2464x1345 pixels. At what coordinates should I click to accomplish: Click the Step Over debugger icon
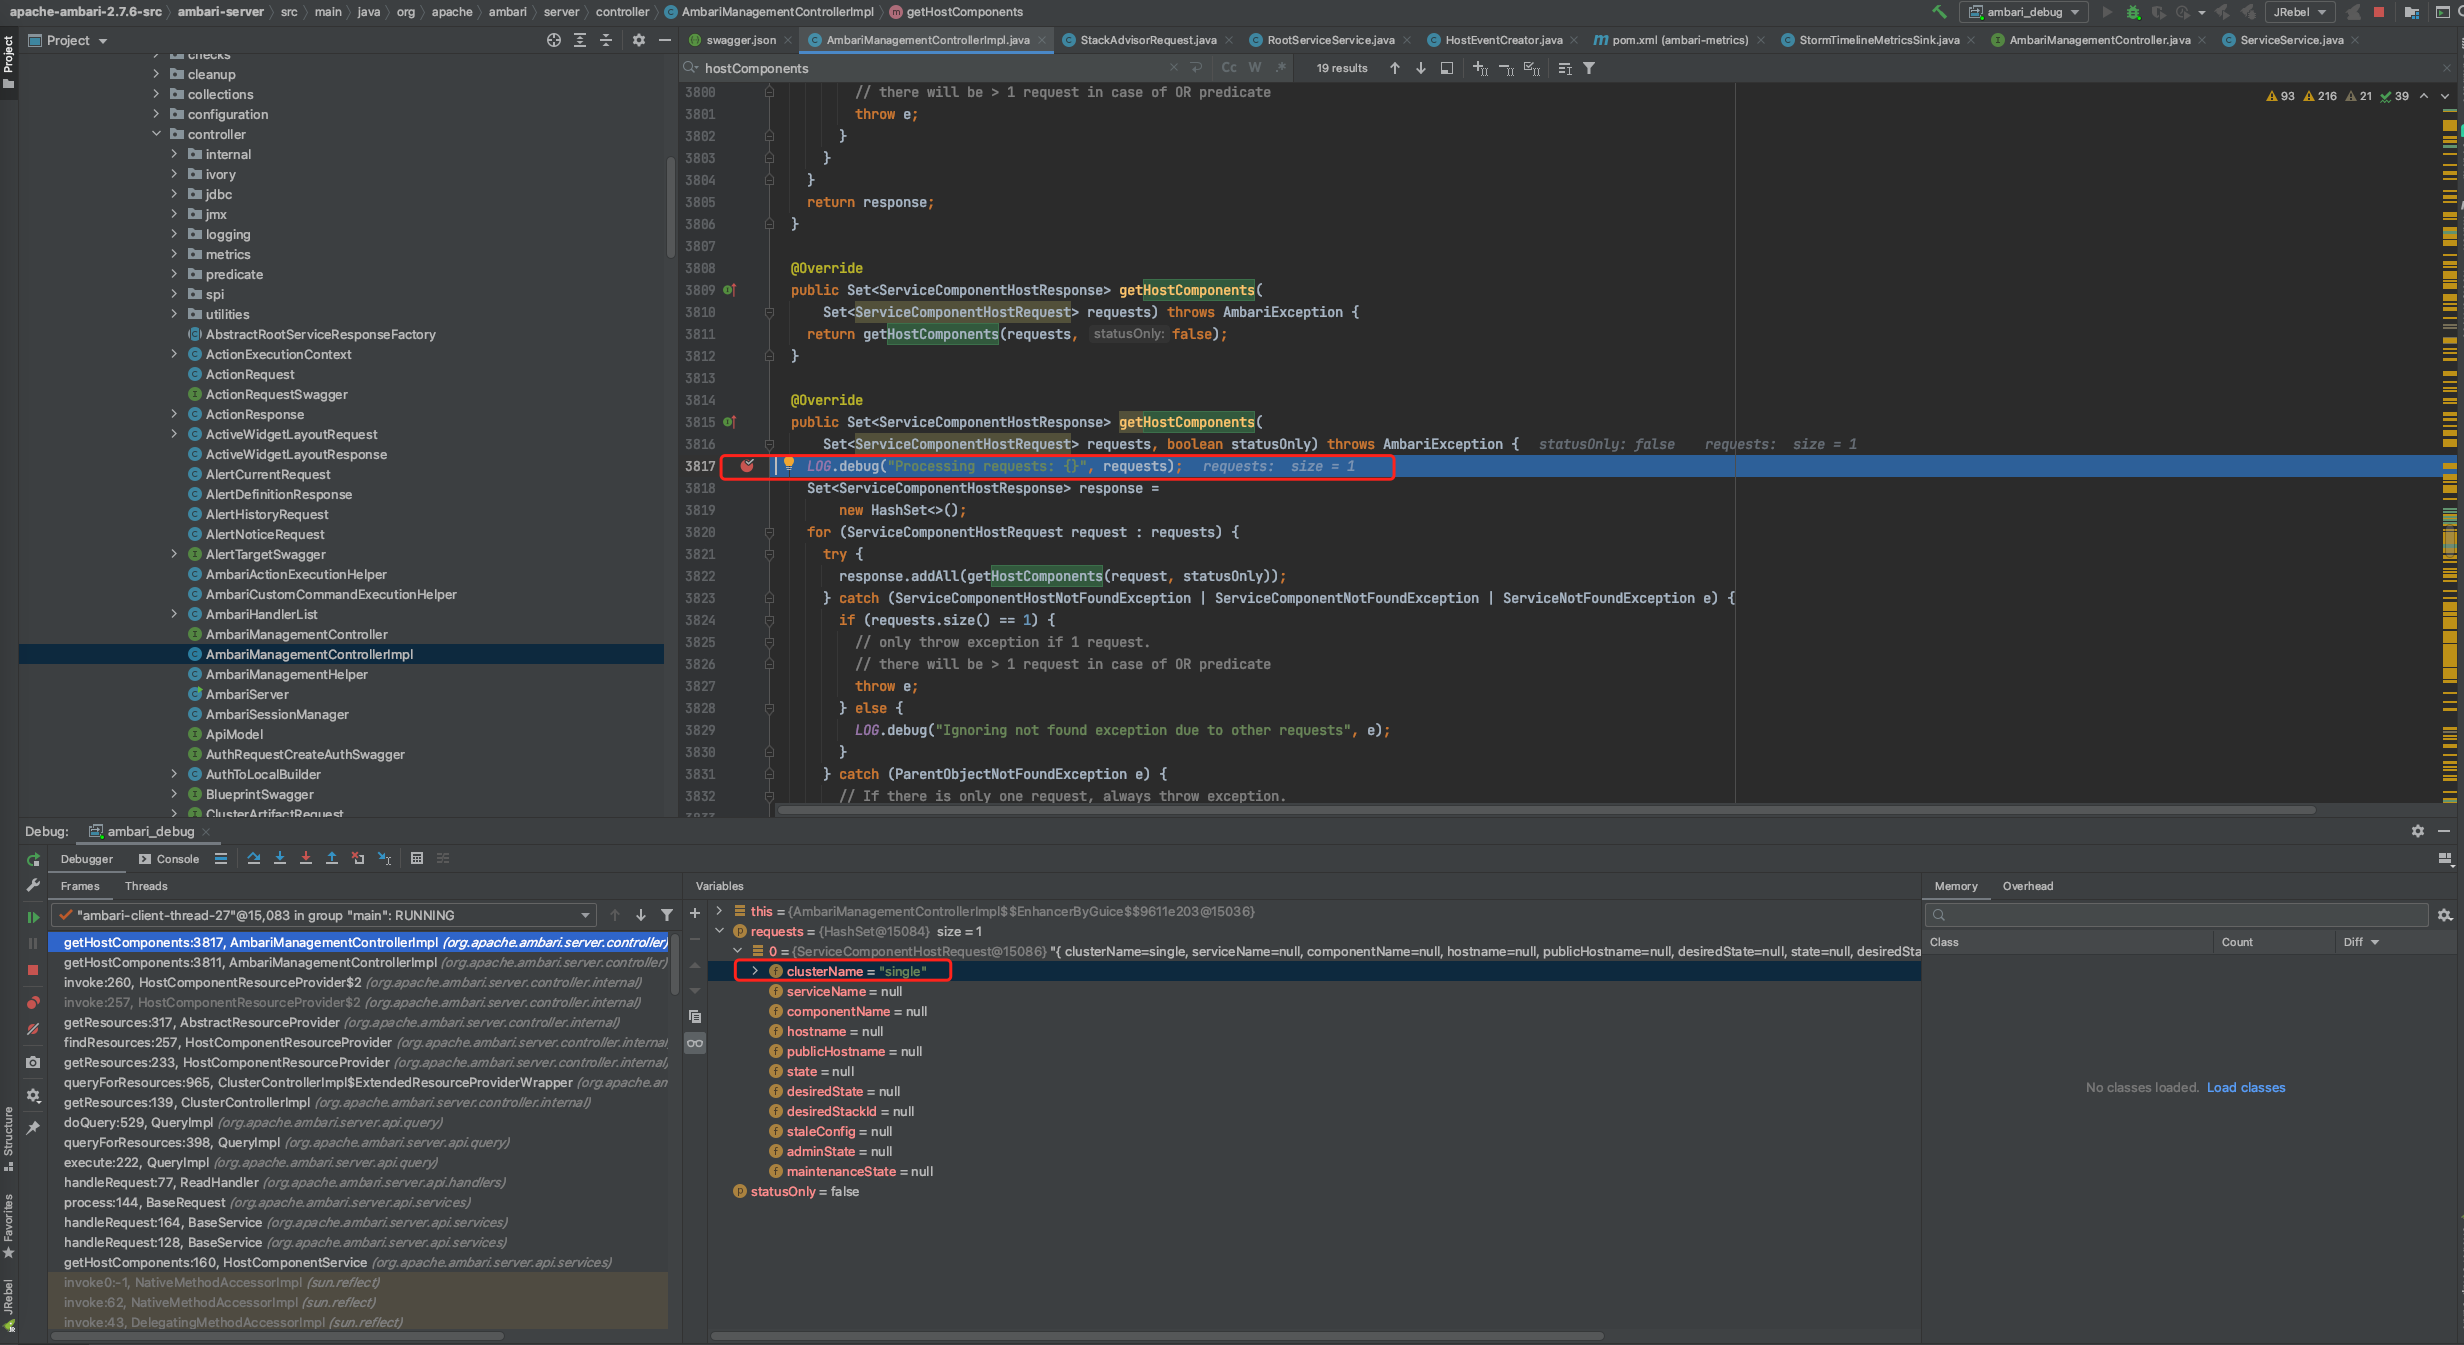tap(254, 858)
